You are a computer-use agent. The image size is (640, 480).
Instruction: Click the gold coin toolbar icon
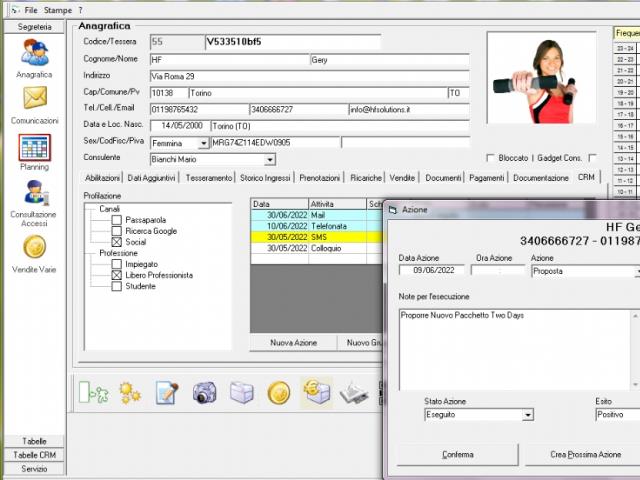point(279,393)
